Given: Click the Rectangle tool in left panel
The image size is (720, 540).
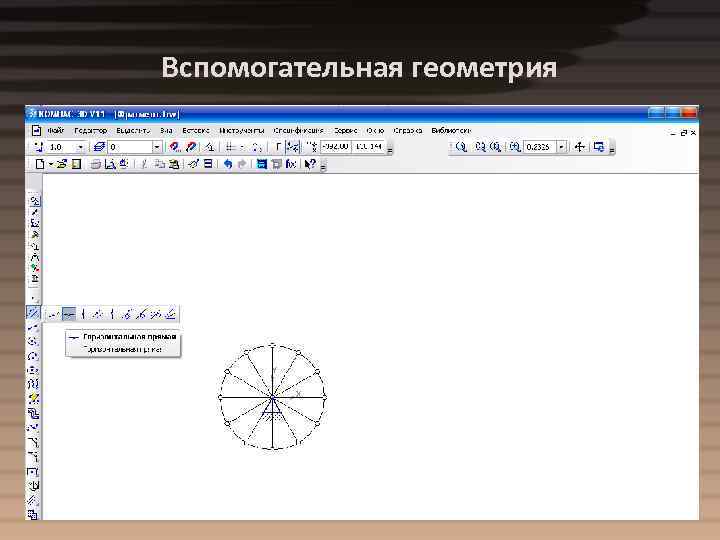Looking at the screenshot, I should click(x=33, y=472).
